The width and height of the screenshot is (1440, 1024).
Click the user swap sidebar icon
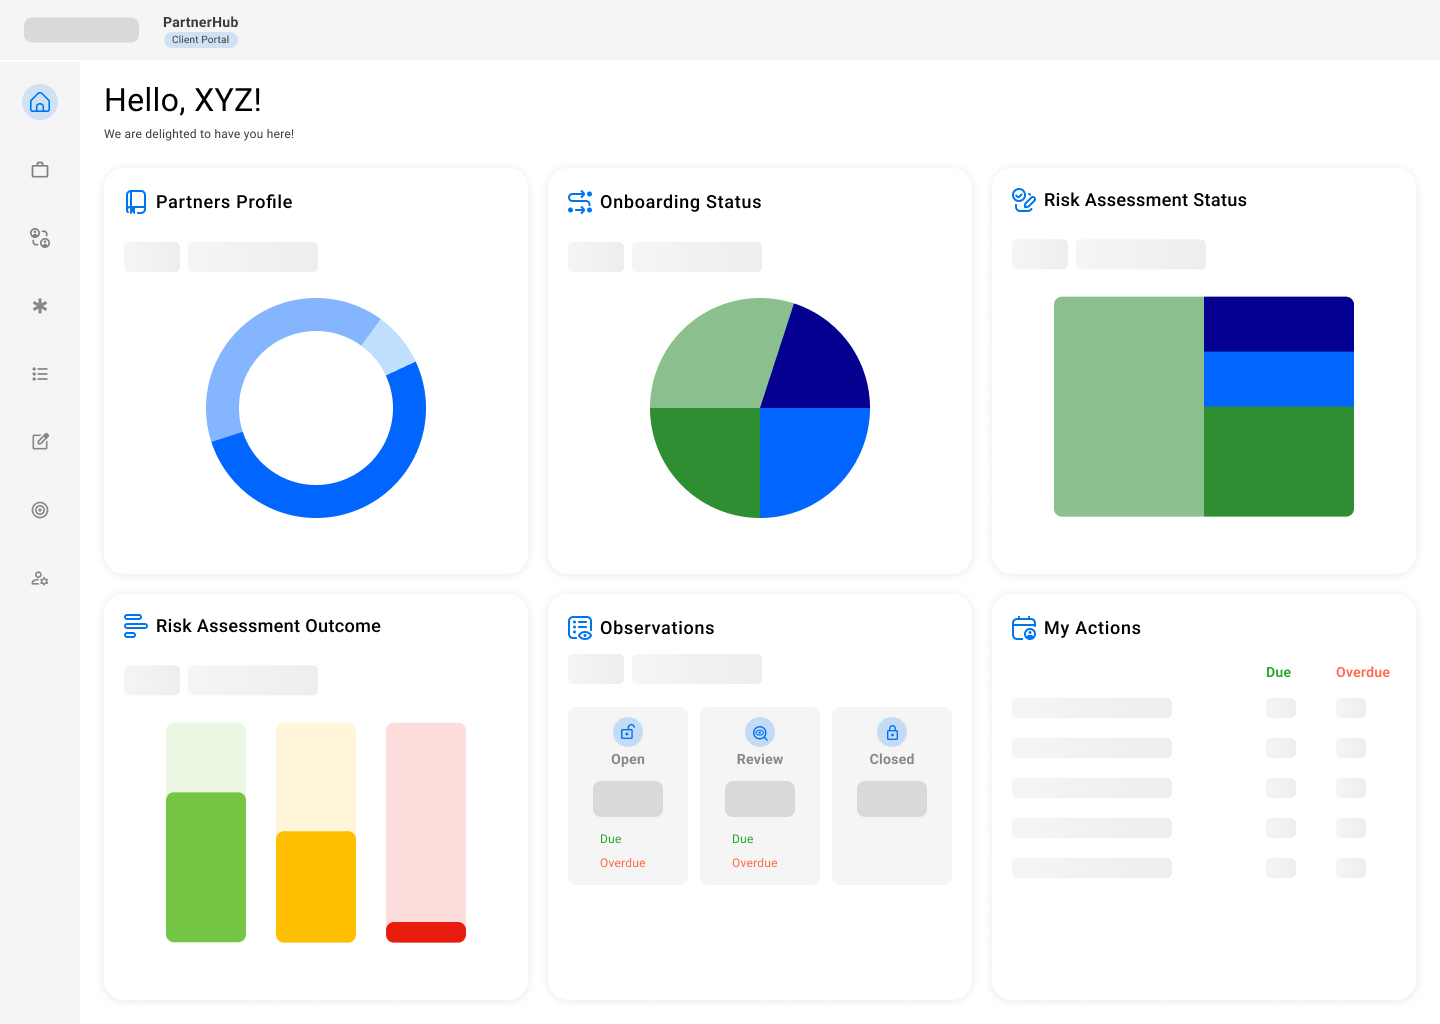tap(40, 238)
